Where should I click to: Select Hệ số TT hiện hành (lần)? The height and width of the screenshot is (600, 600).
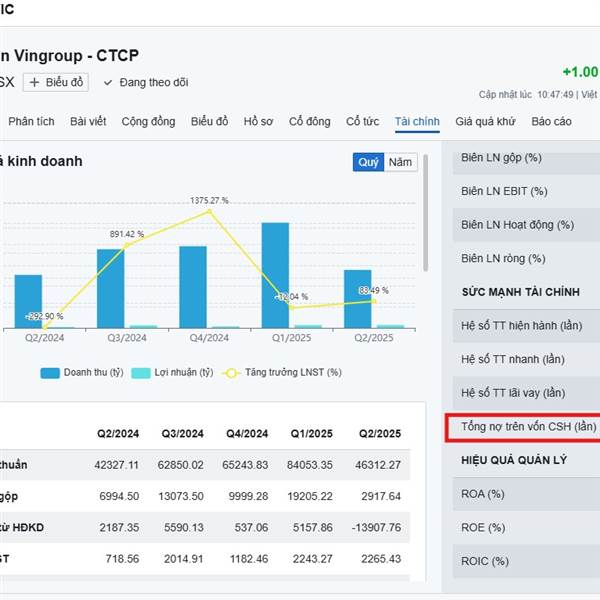pos(526,326)
